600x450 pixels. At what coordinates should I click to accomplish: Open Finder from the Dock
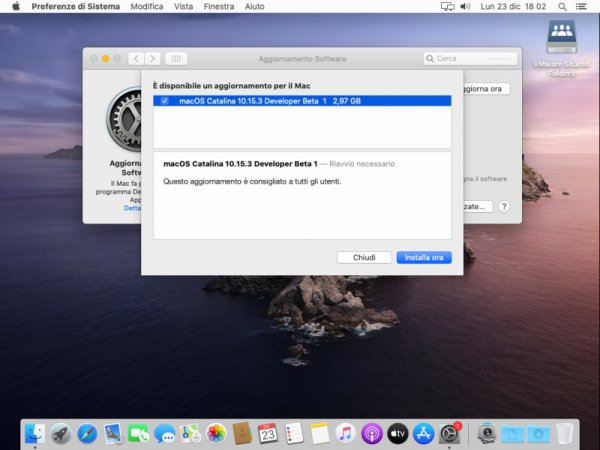pos(35,434)
